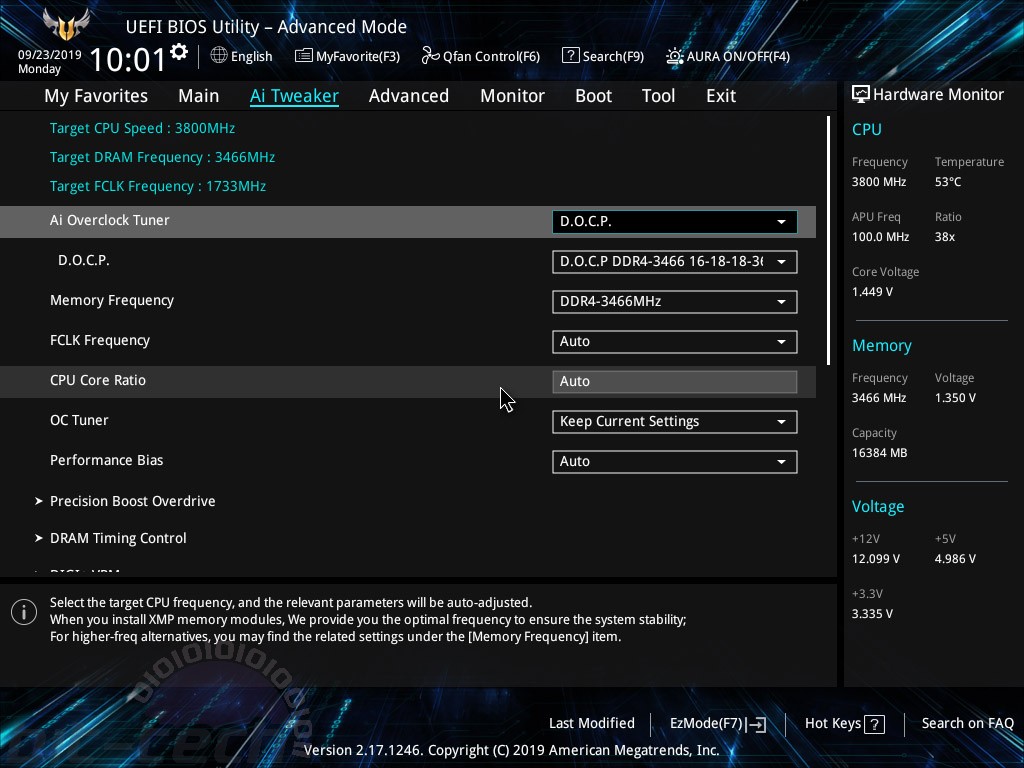This screenshot has height=768, width=1024.
Task: Click the Search(F9) label
Action: tap(613, 56)
